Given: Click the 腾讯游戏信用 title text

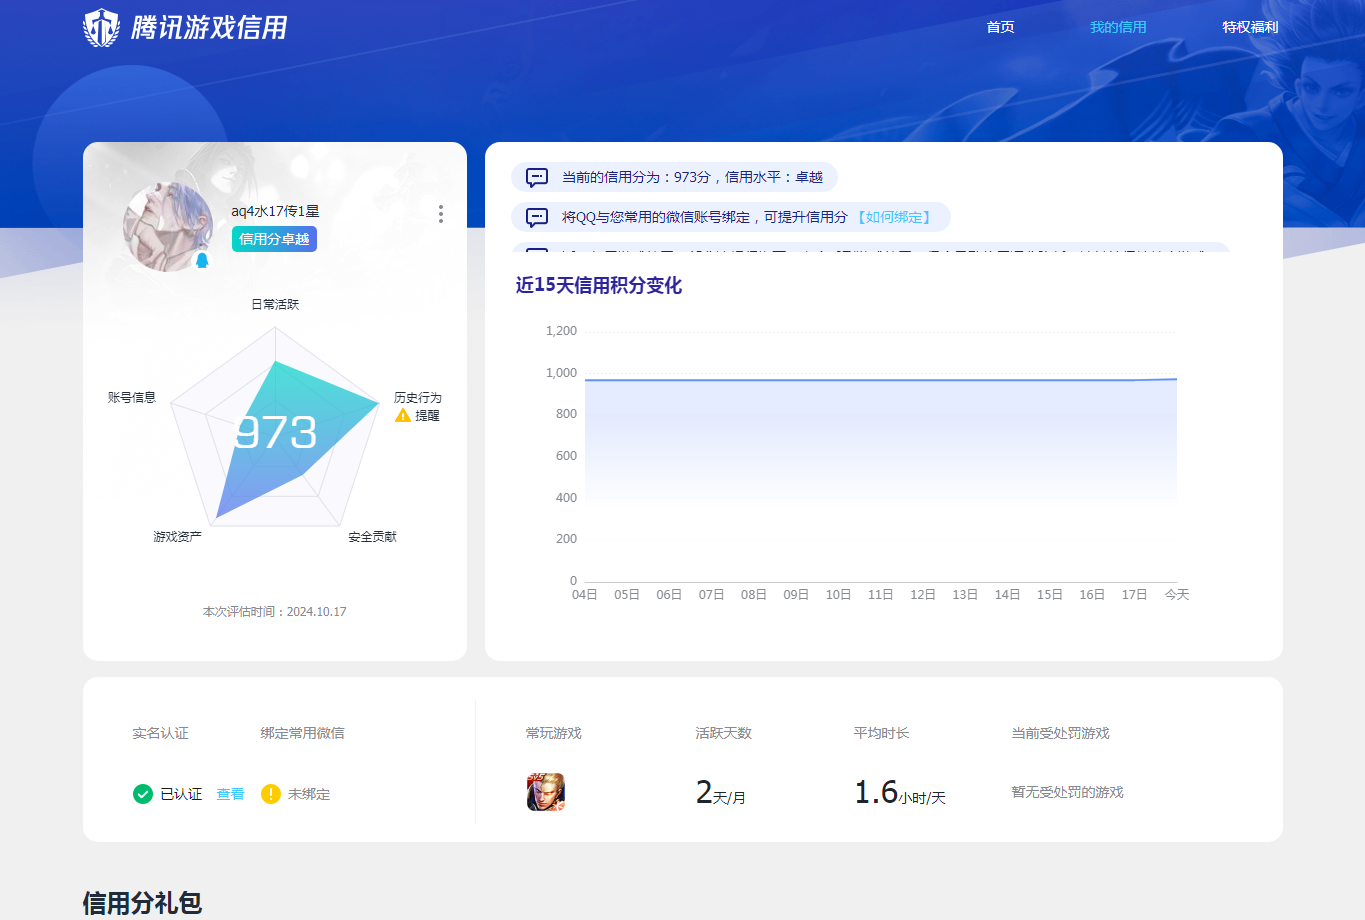Looking at the screenshot, I should click(209, 28).
